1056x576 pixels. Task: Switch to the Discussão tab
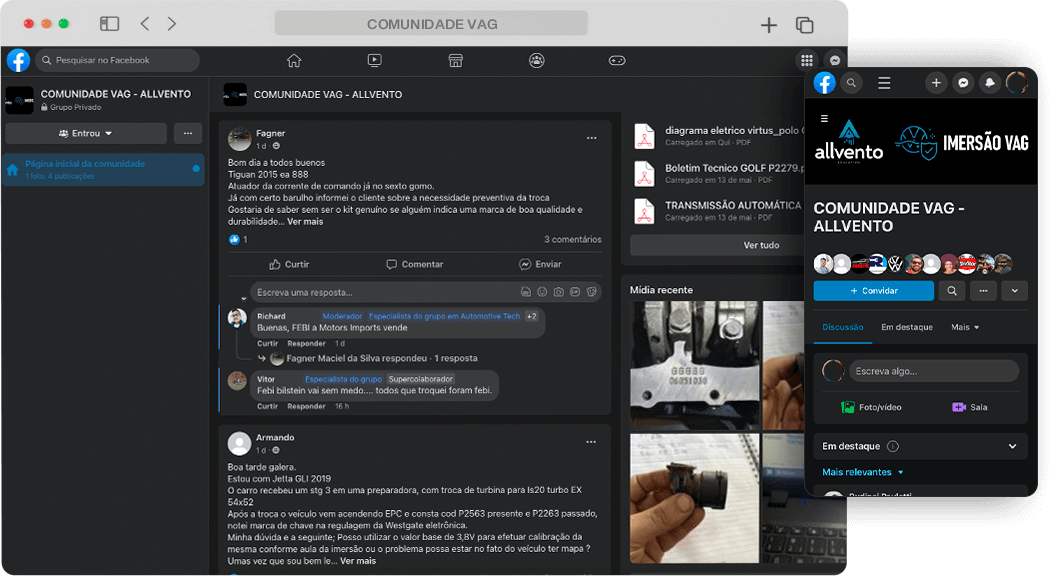click(x=843, y=327)
